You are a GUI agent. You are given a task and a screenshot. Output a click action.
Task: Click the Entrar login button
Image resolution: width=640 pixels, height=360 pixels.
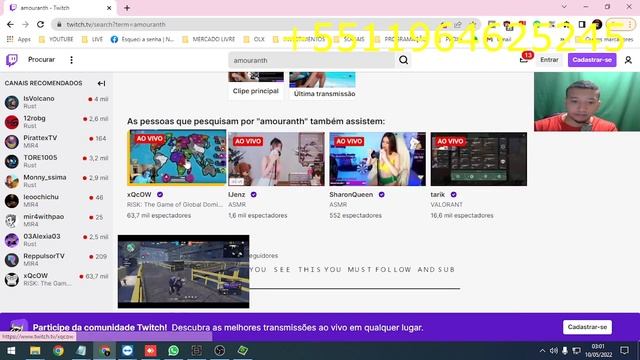549,60
